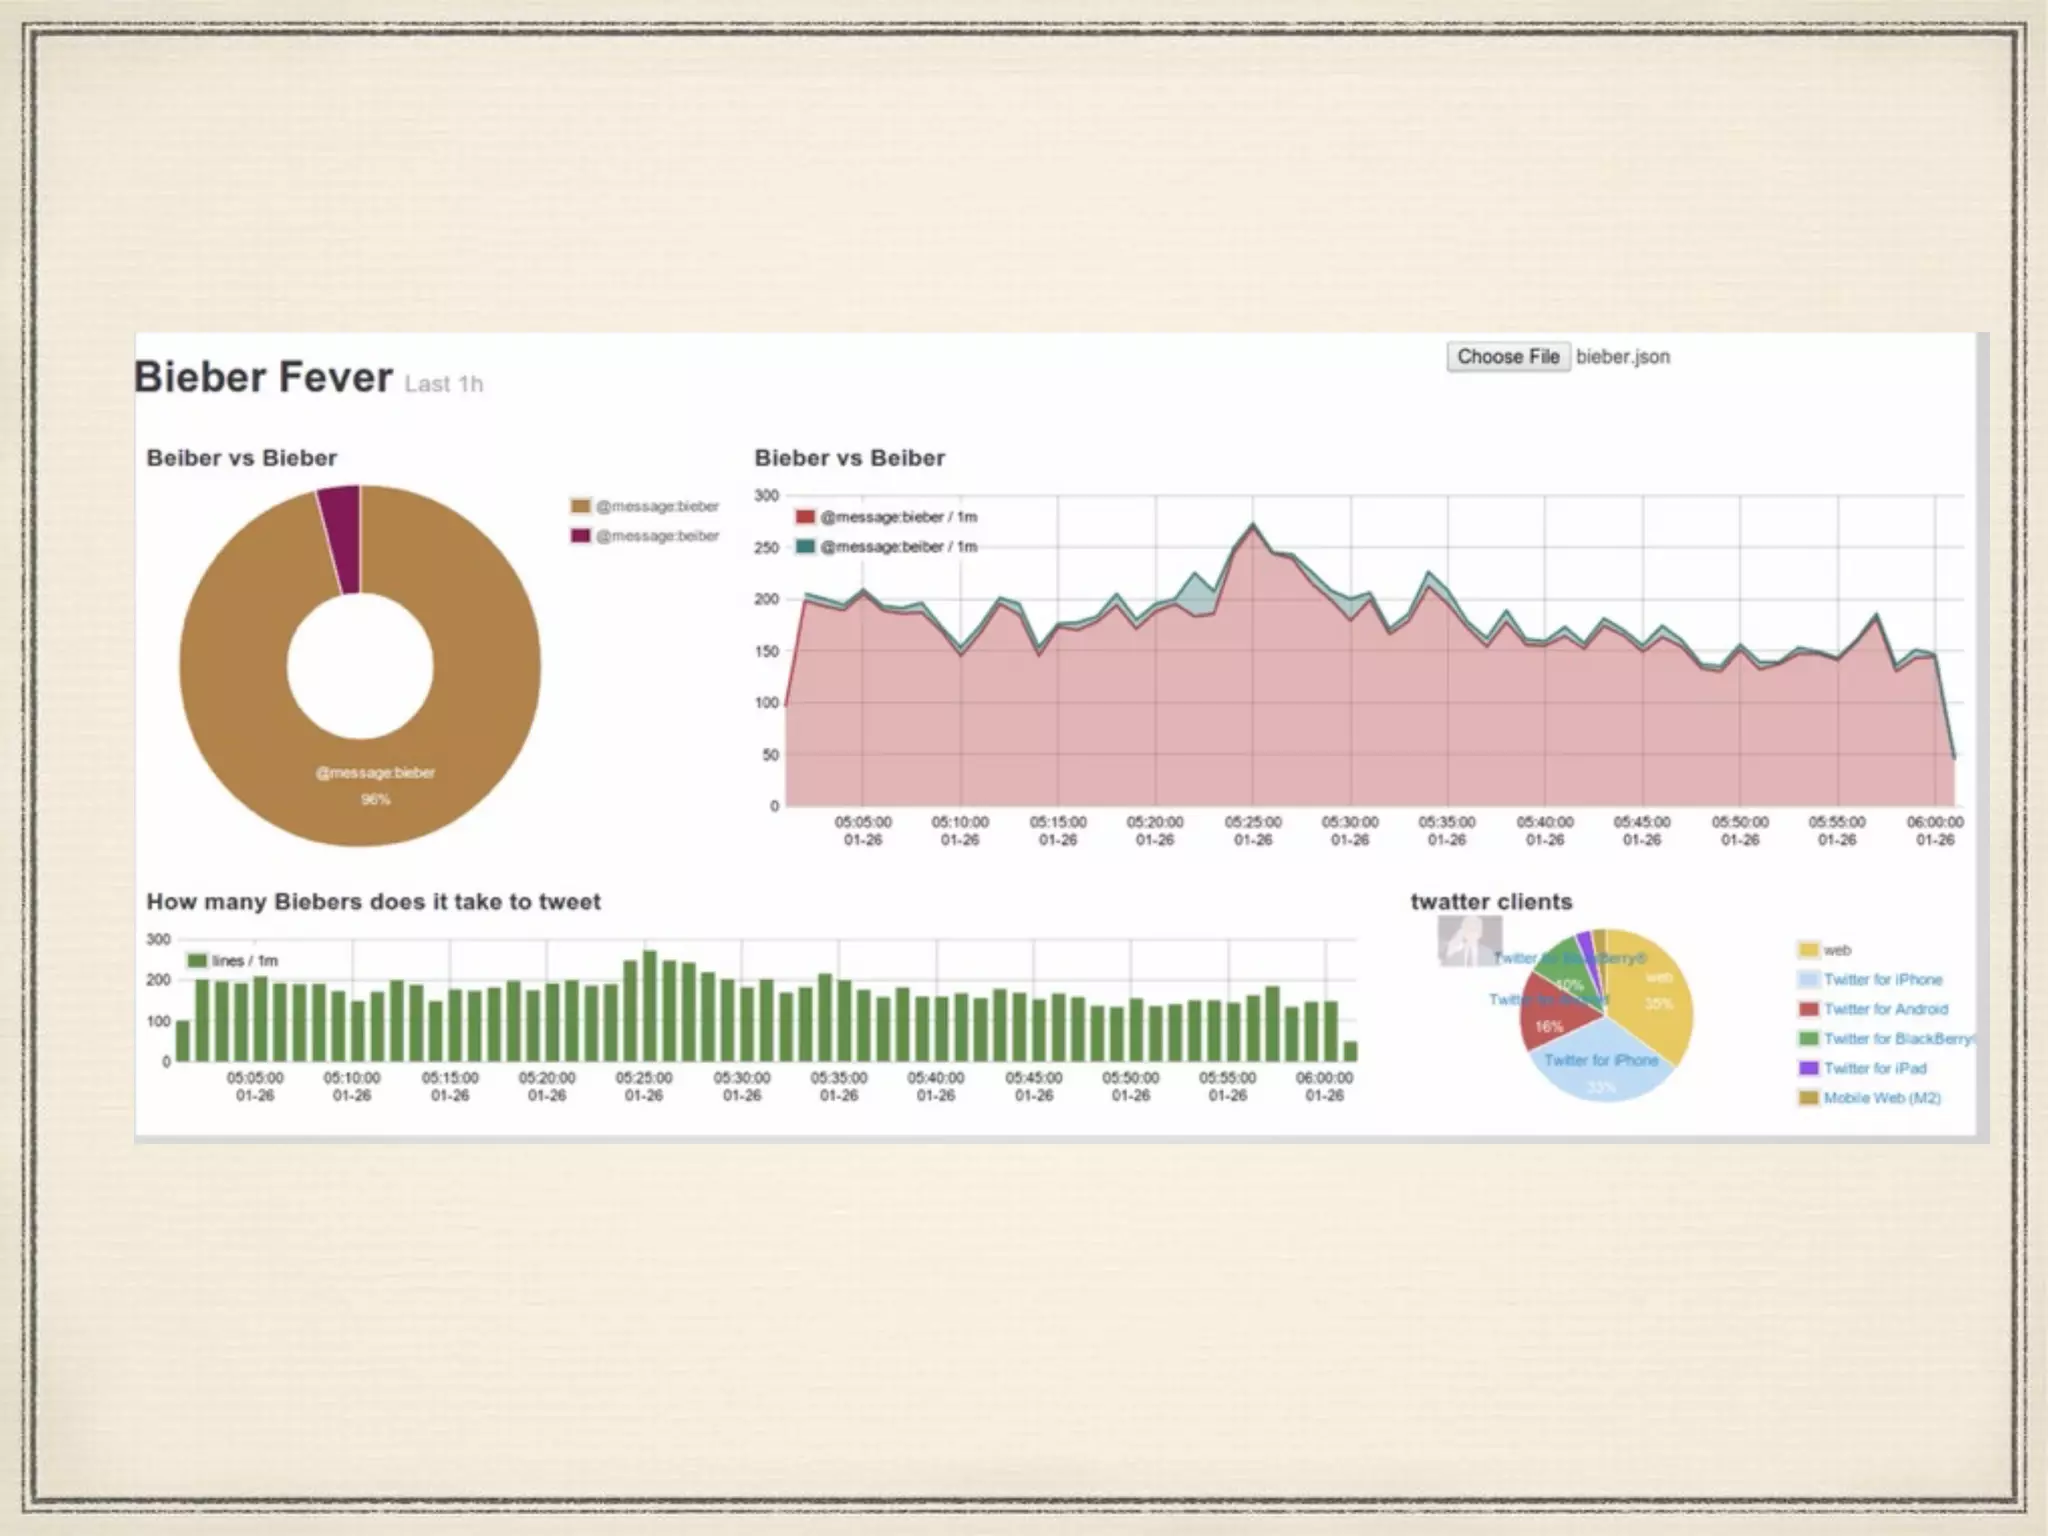The width and height of the screenshot is (2048, 1536).
Task: Click the brown @message:bieber donut legend swatch
Action: (580, 506)
